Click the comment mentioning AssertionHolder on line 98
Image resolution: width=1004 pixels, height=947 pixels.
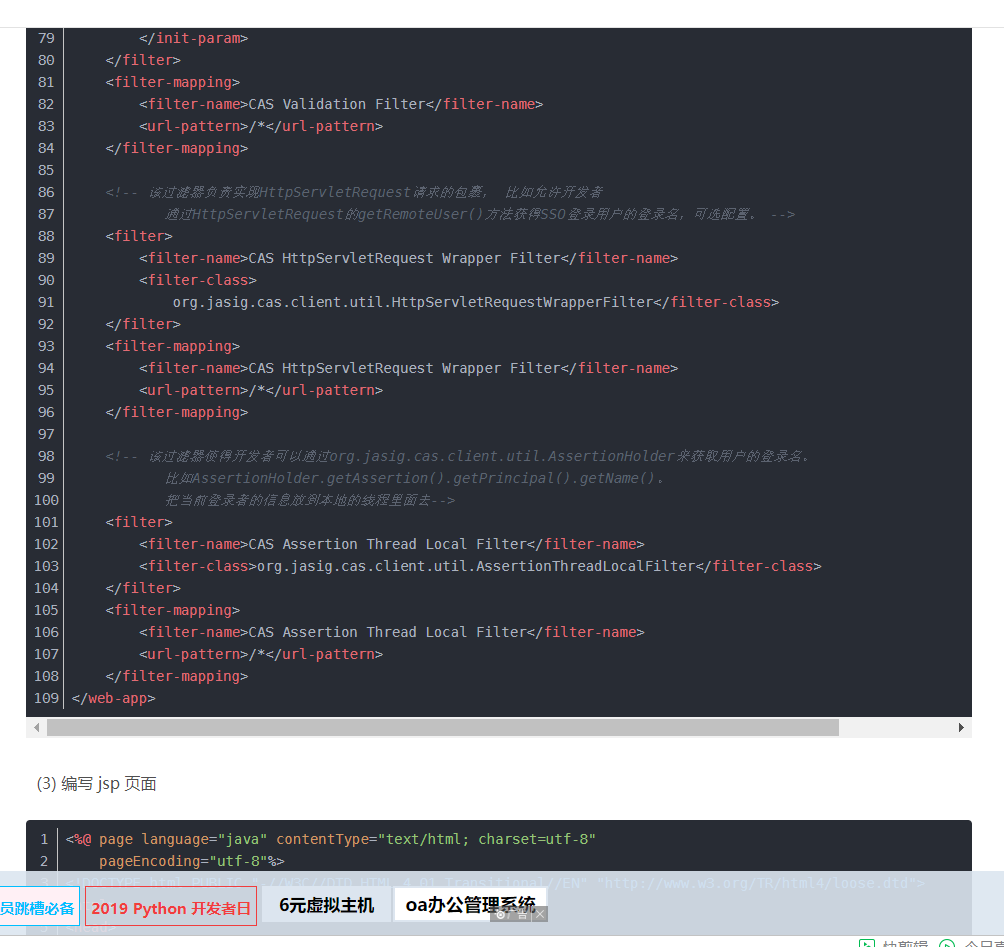click(x=458, y=456)
